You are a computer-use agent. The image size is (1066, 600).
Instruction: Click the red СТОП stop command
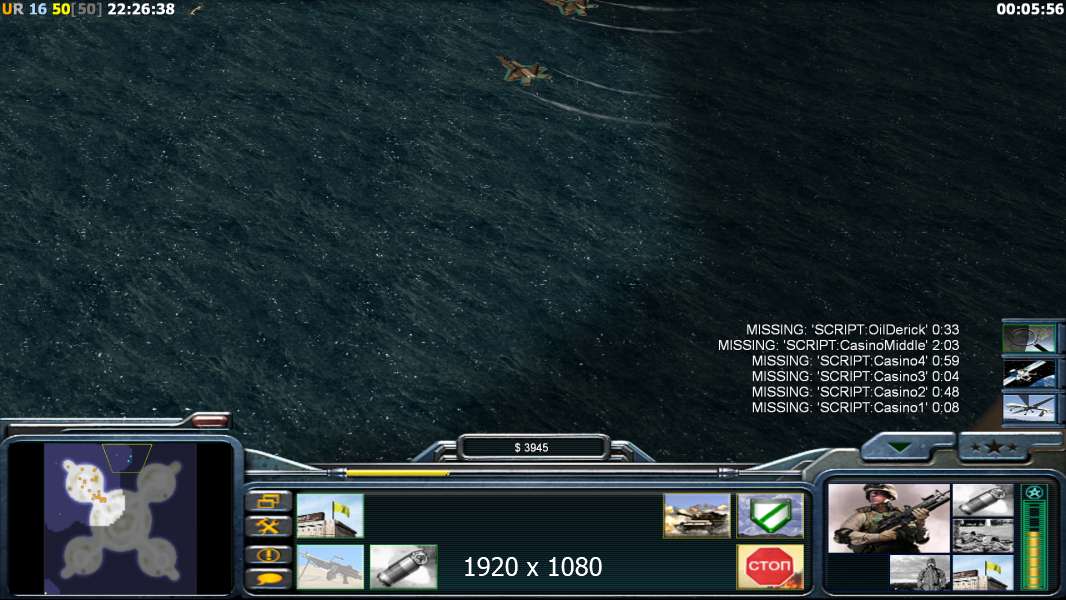click(x=770, y=567)
